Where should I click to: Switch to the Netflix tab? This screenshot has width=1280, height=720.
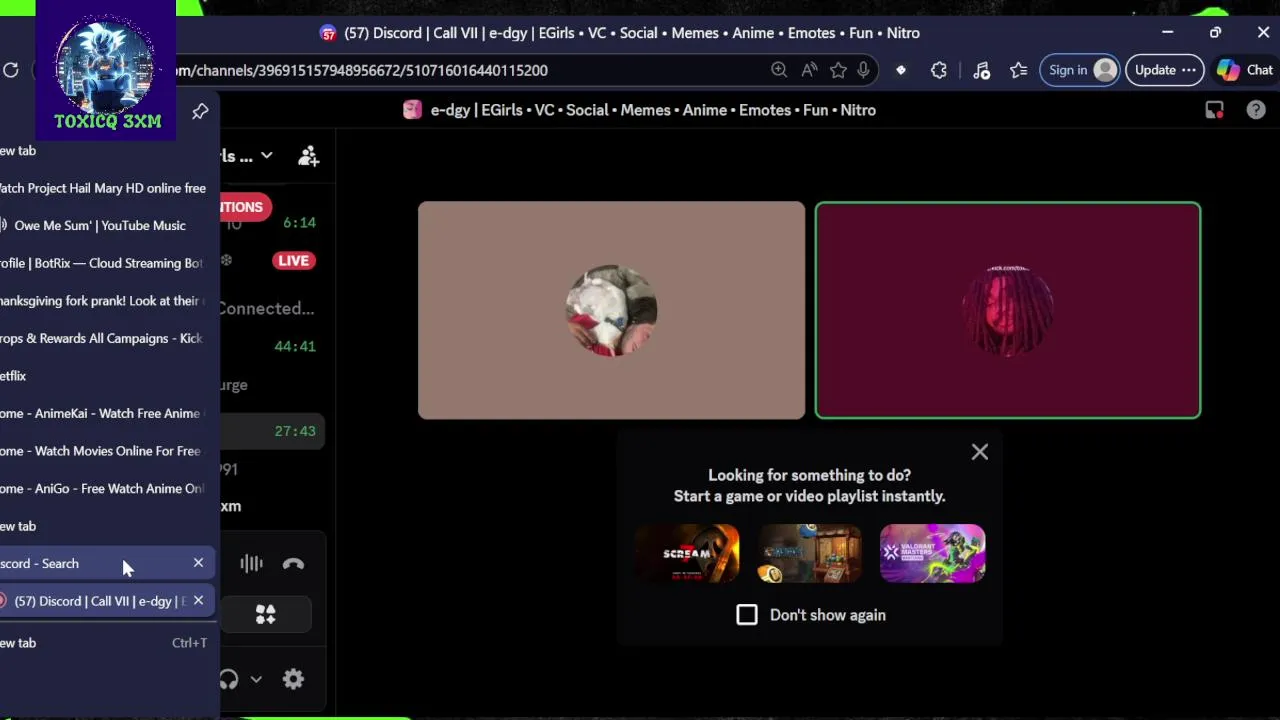[x=105, y=376]
